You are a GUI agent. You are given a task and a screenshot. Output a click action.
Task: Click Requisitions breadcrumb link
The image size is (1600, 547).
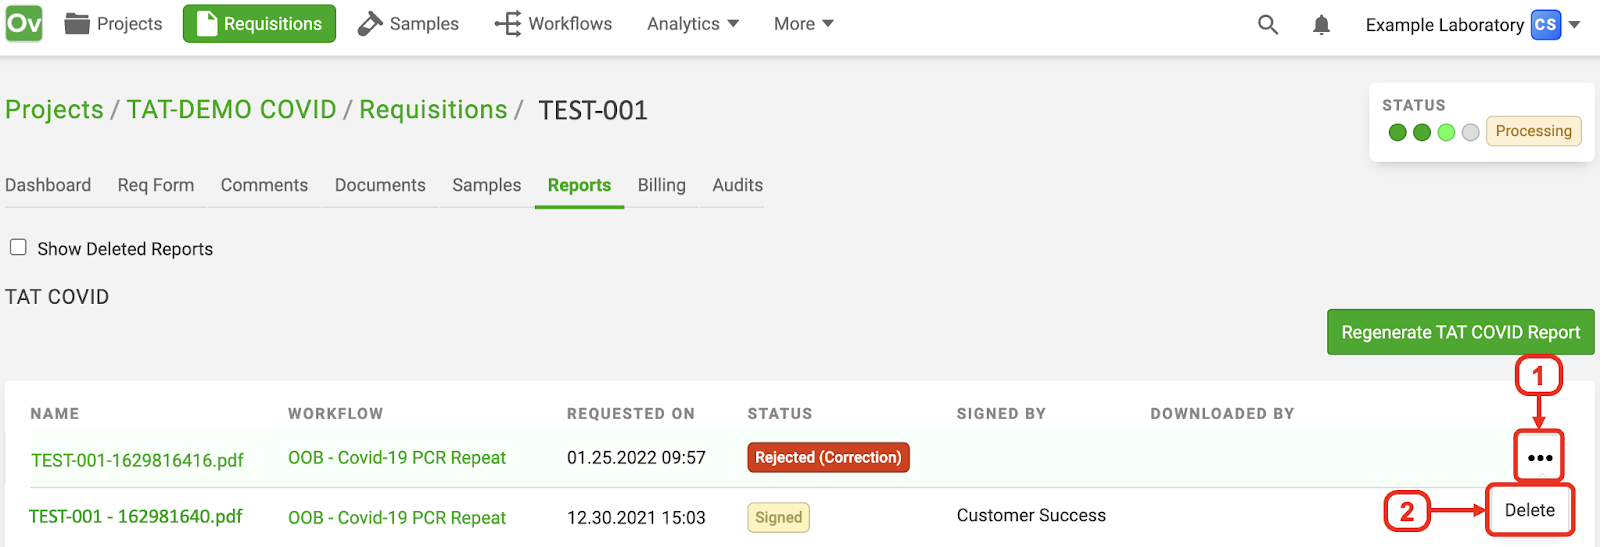tap(433, 110)
